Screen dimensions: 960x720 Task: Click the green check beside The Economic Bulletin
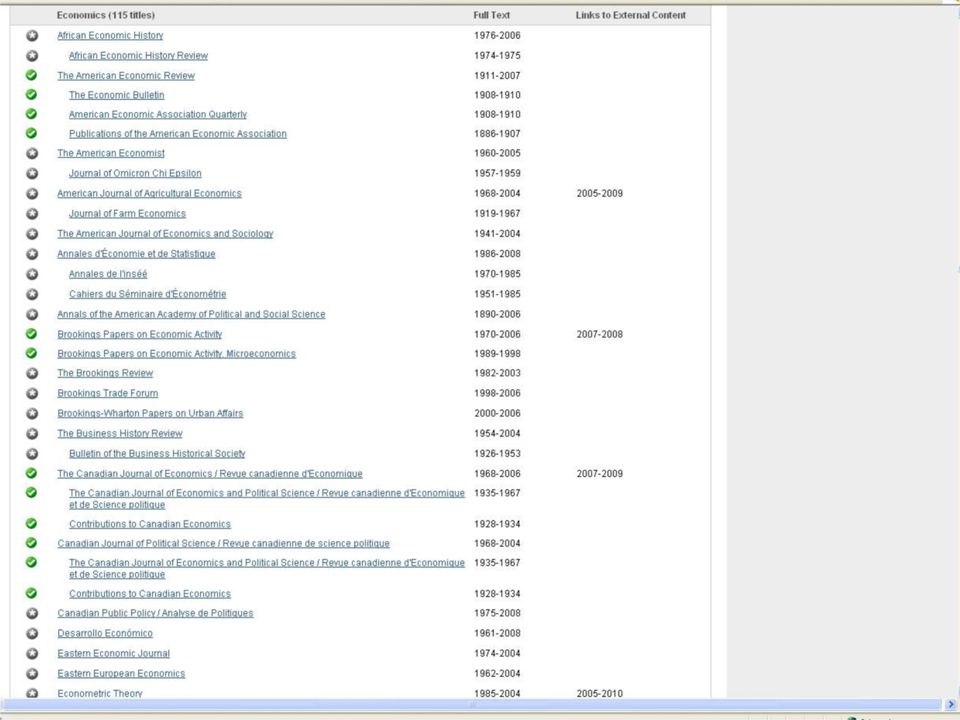(31, 95)
